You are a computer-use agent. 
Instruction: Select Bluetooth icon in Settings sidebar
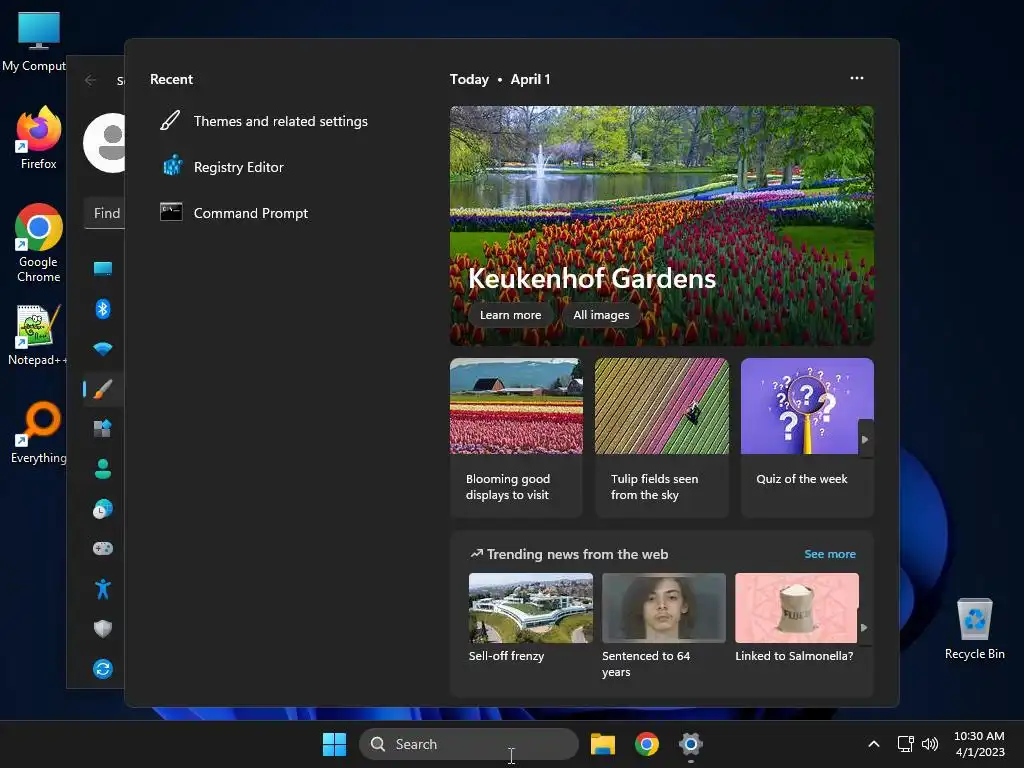[103, 308]
